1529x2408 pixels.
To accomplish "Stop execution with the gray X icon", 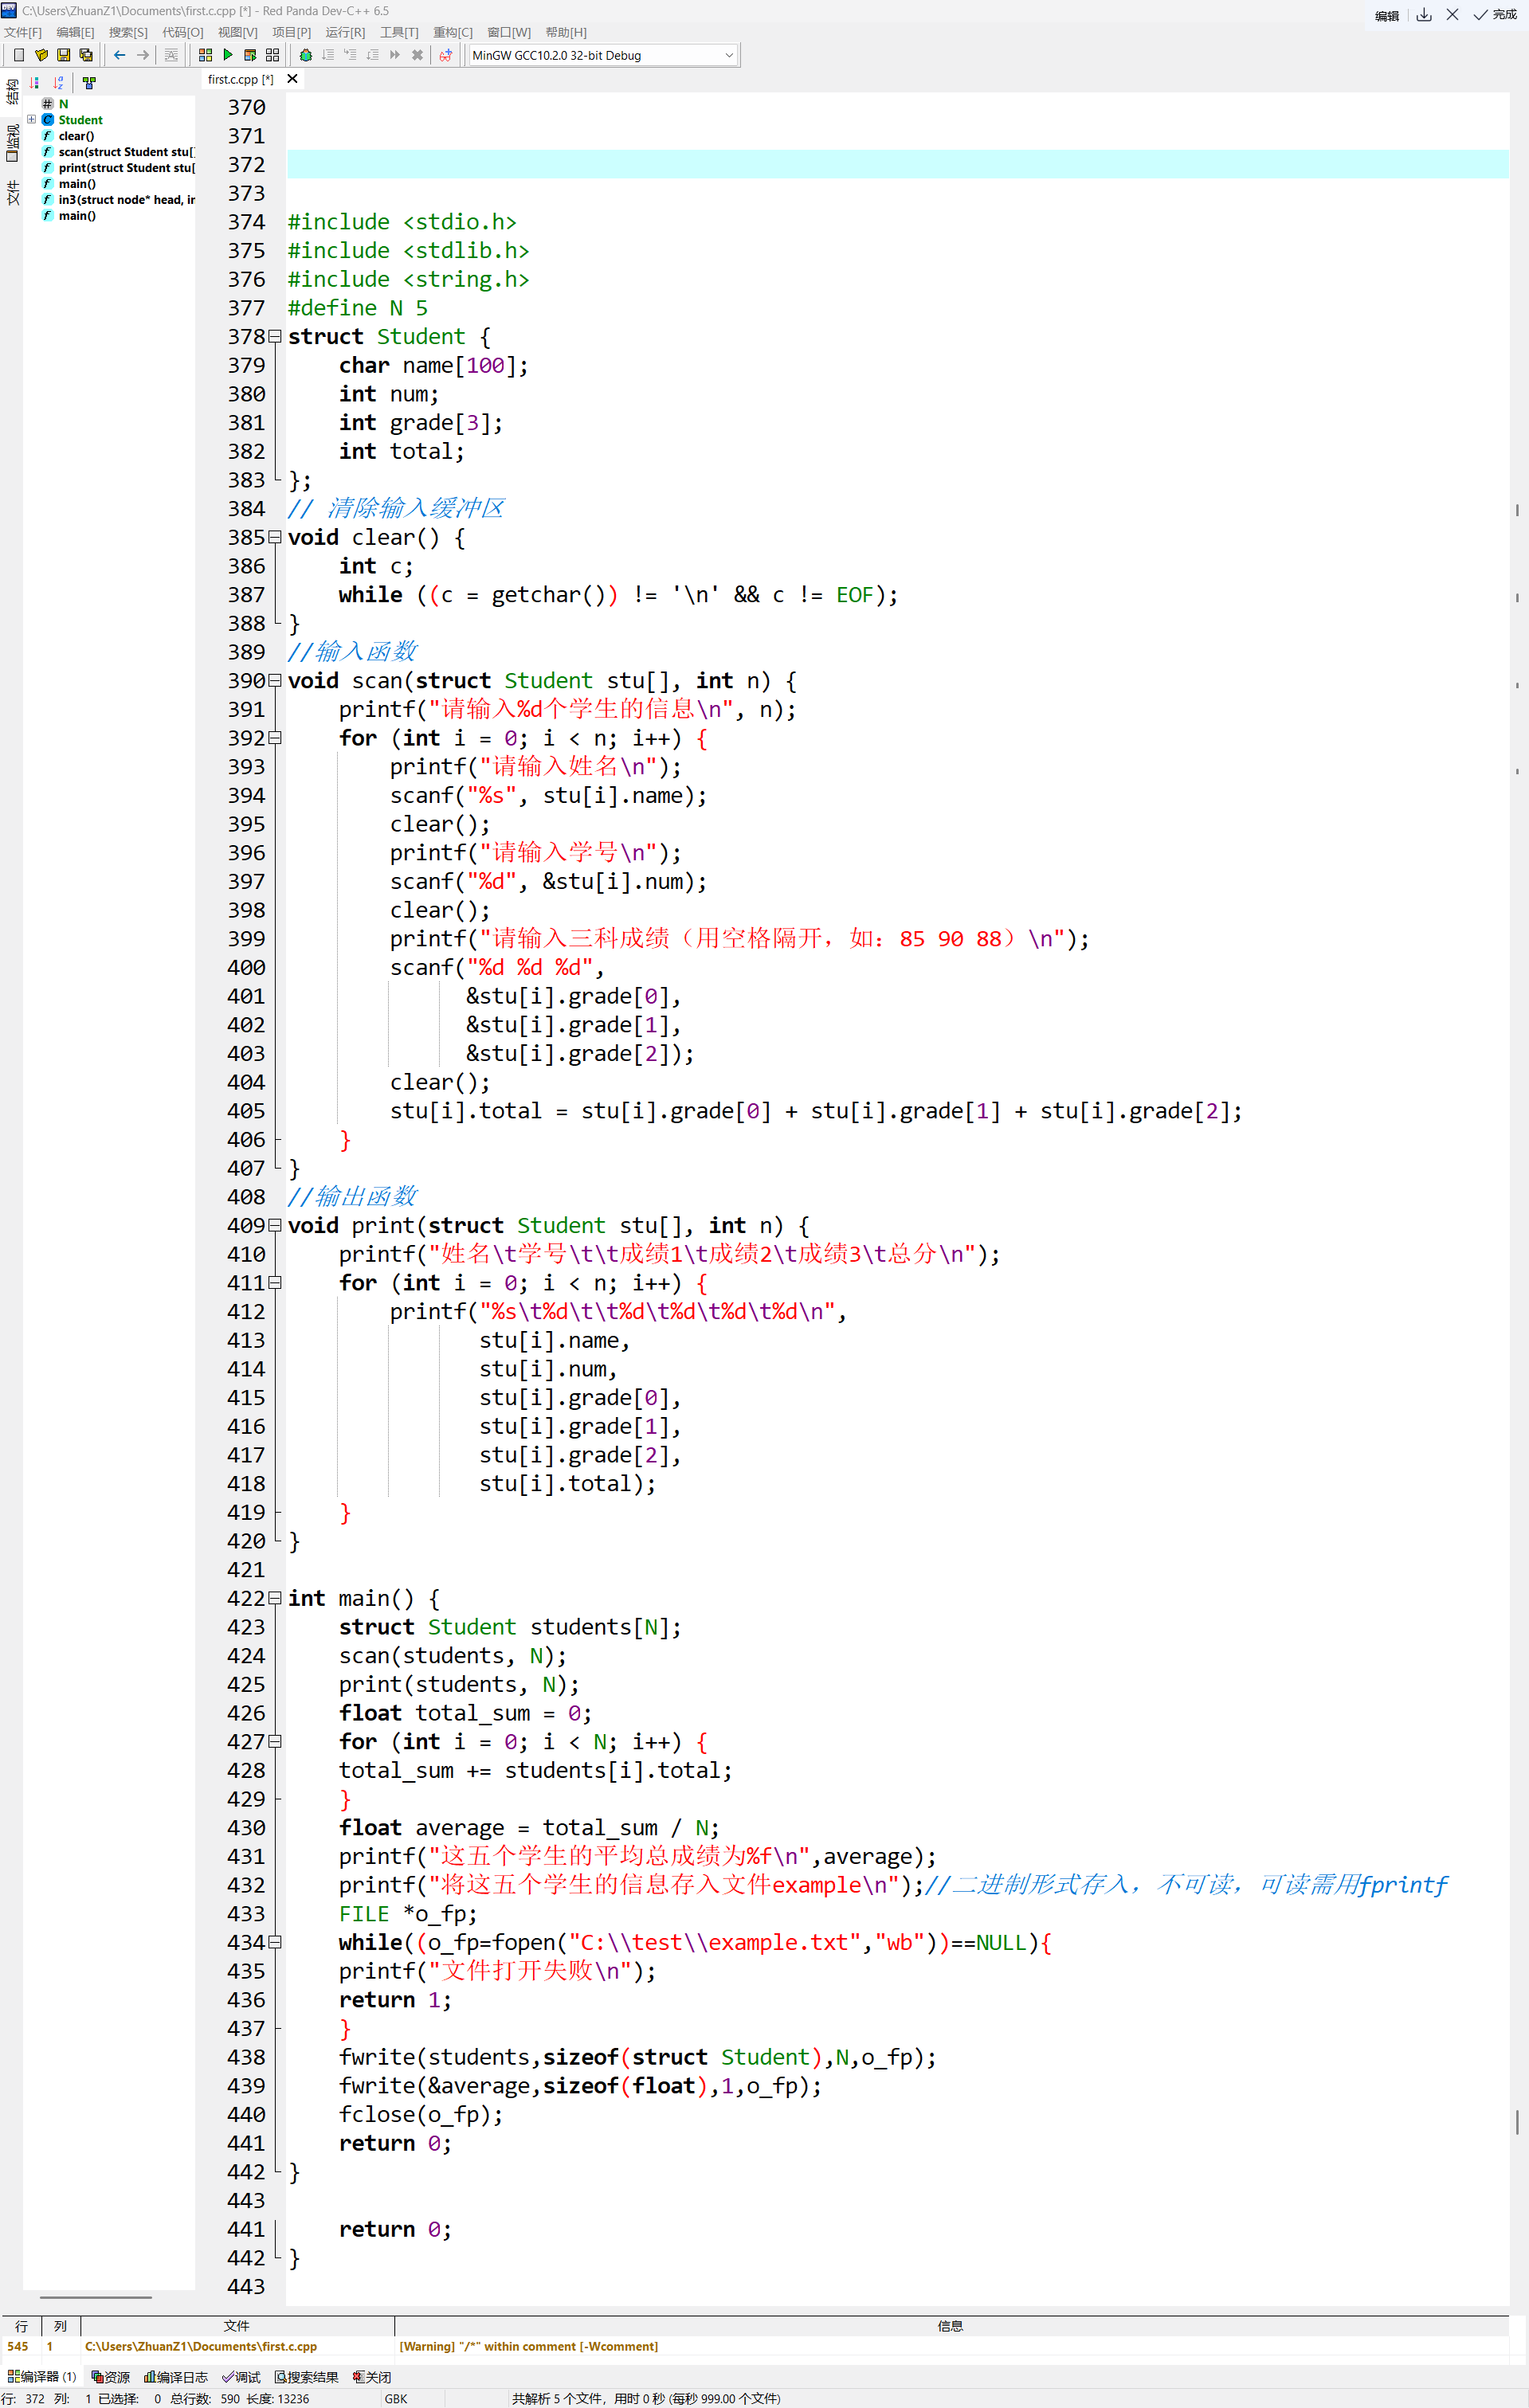I will pyautogui.click(x=418, y=55).
